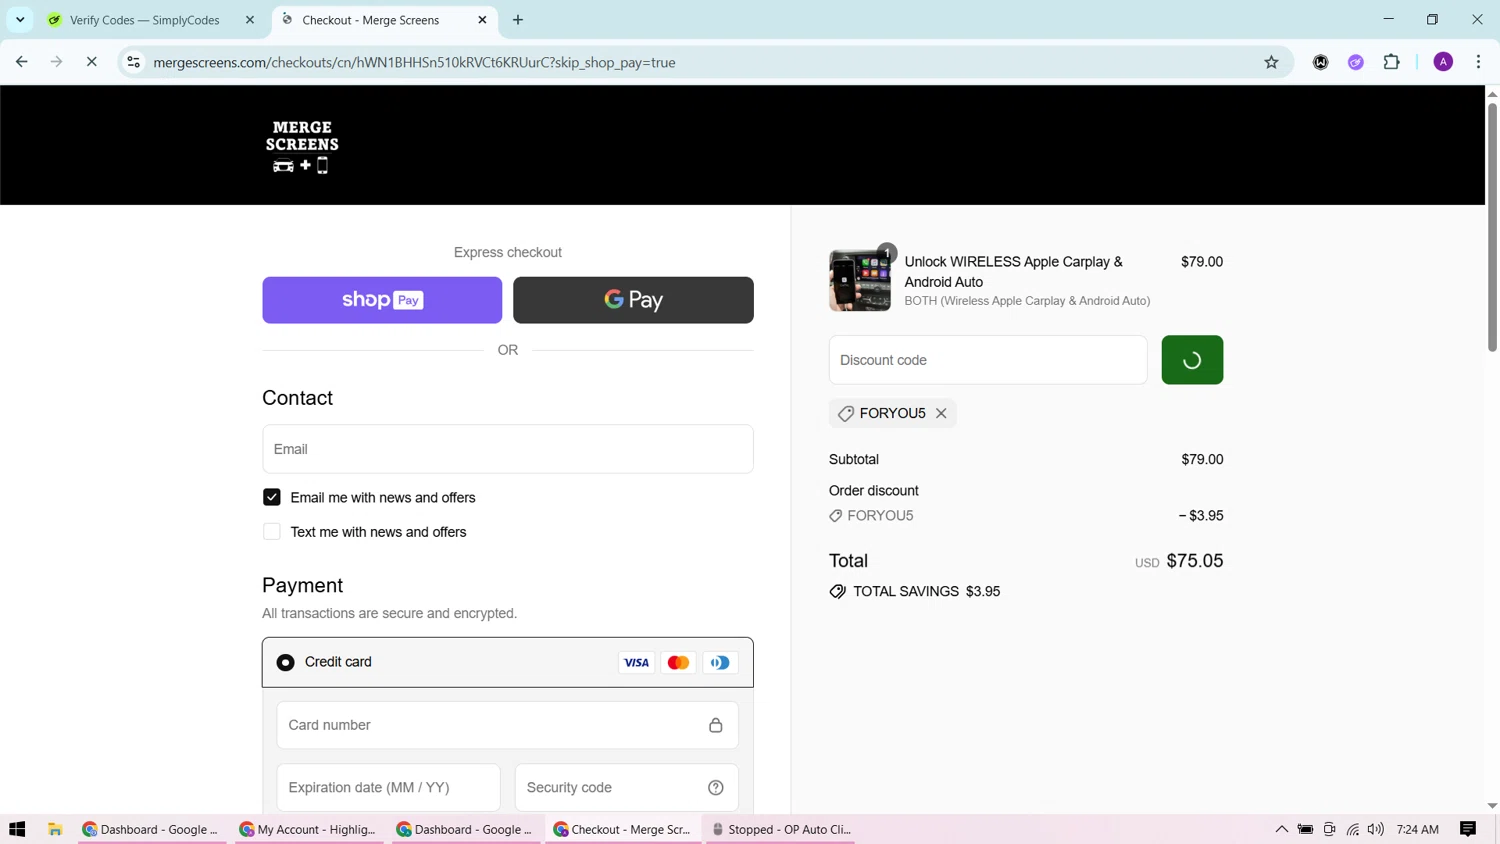Click the lock icon in Card number
Image resolution: width=1500 pixels, height=844 pixels.
[716, 725]
